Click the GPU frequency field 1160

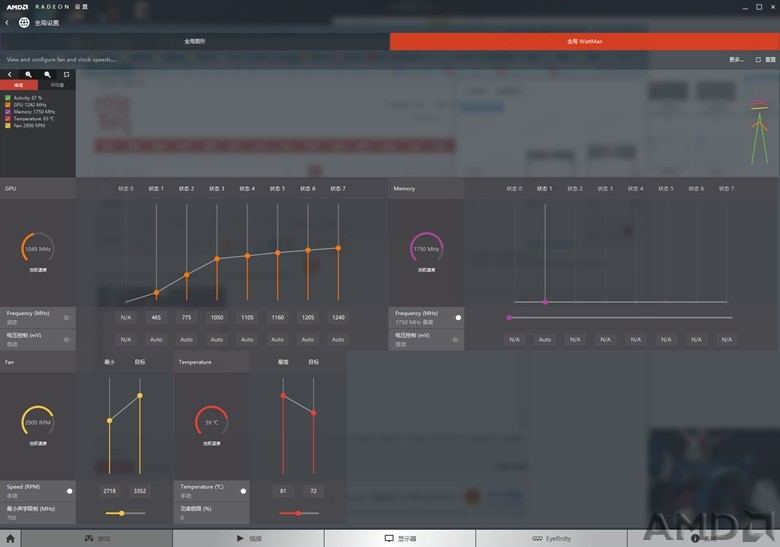pos(278,317)
